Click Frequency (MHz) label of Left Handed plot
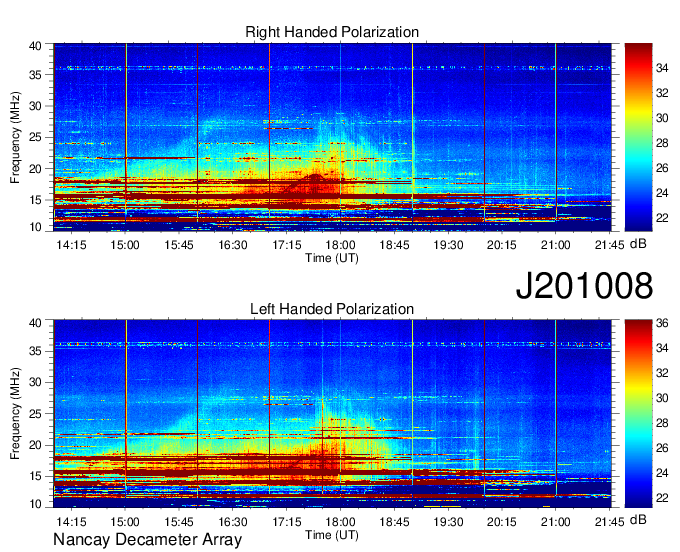 [x=15, y=414]
